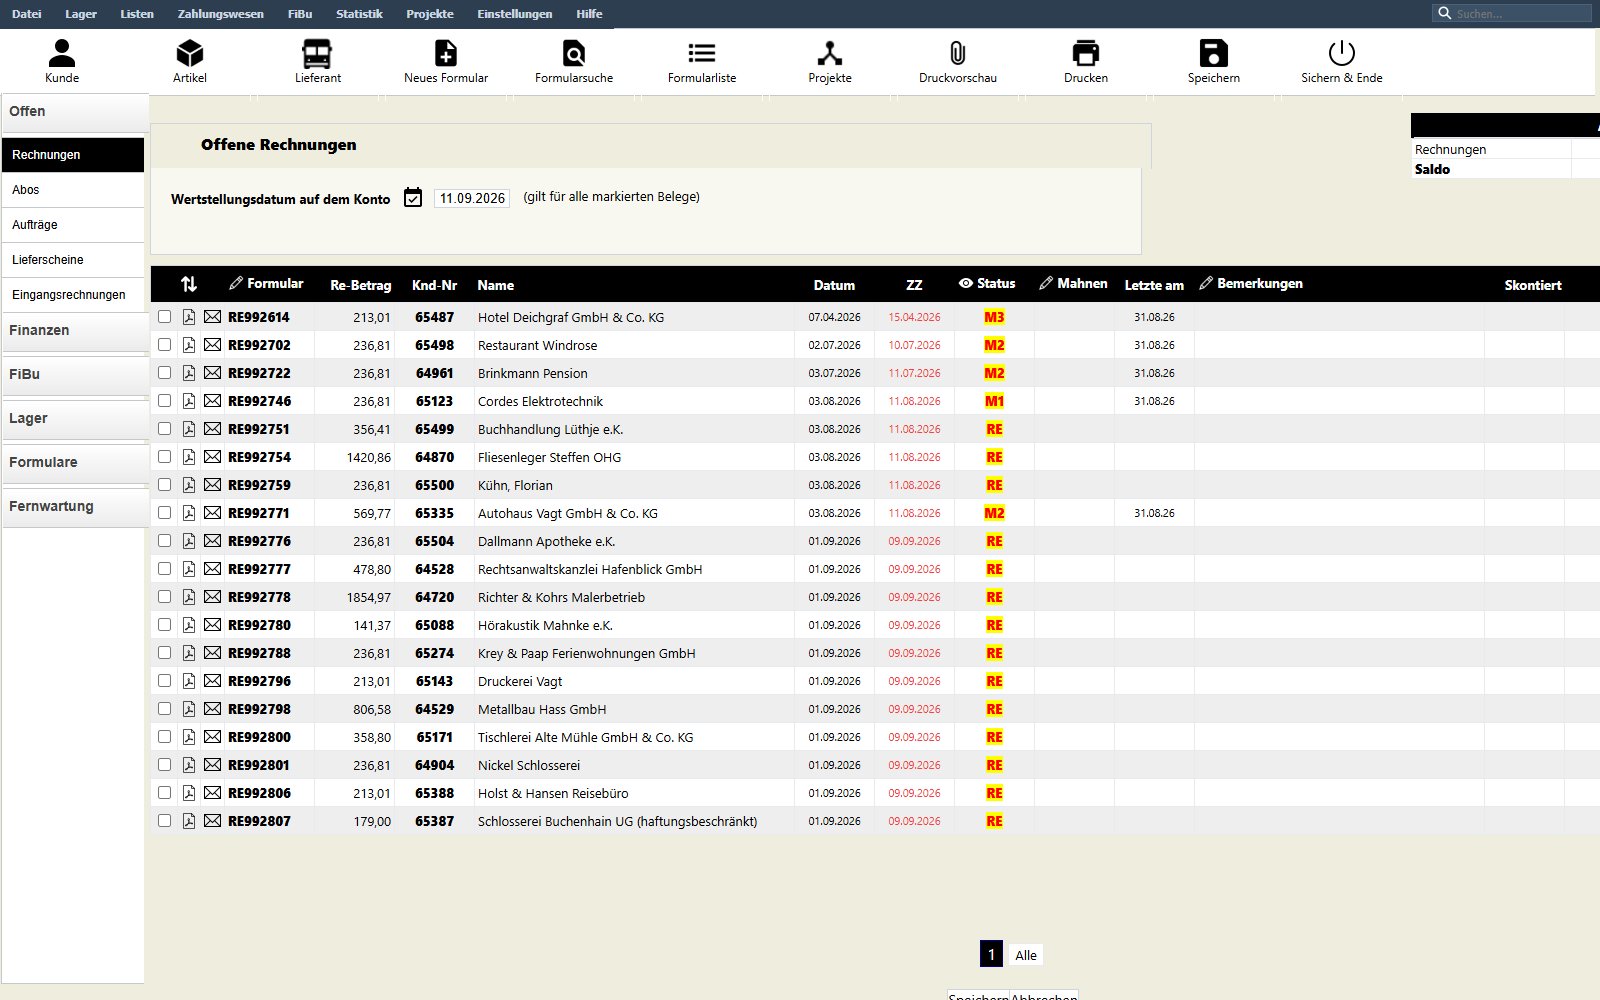This screenshot has width=1600, height=1000.
Task: Open PDF document icon for RE992614
Action: 189,317
